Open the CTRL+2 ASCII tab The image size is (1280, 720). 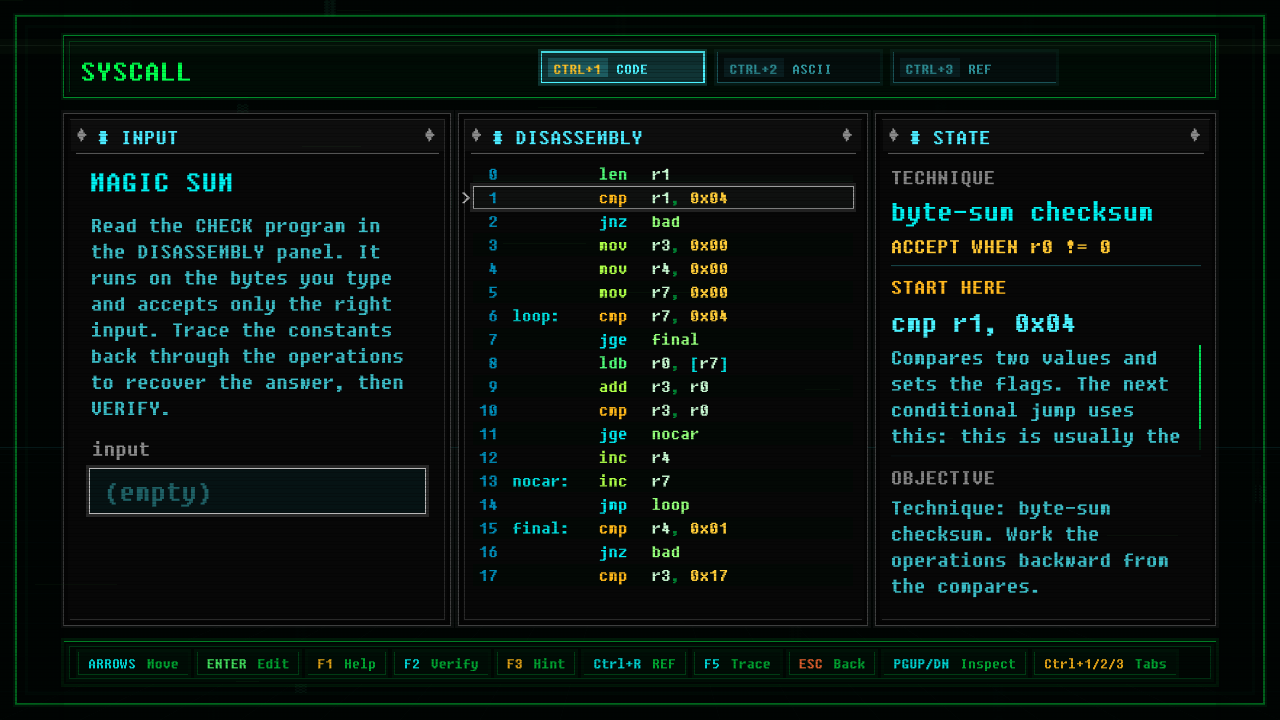(799, 68)
